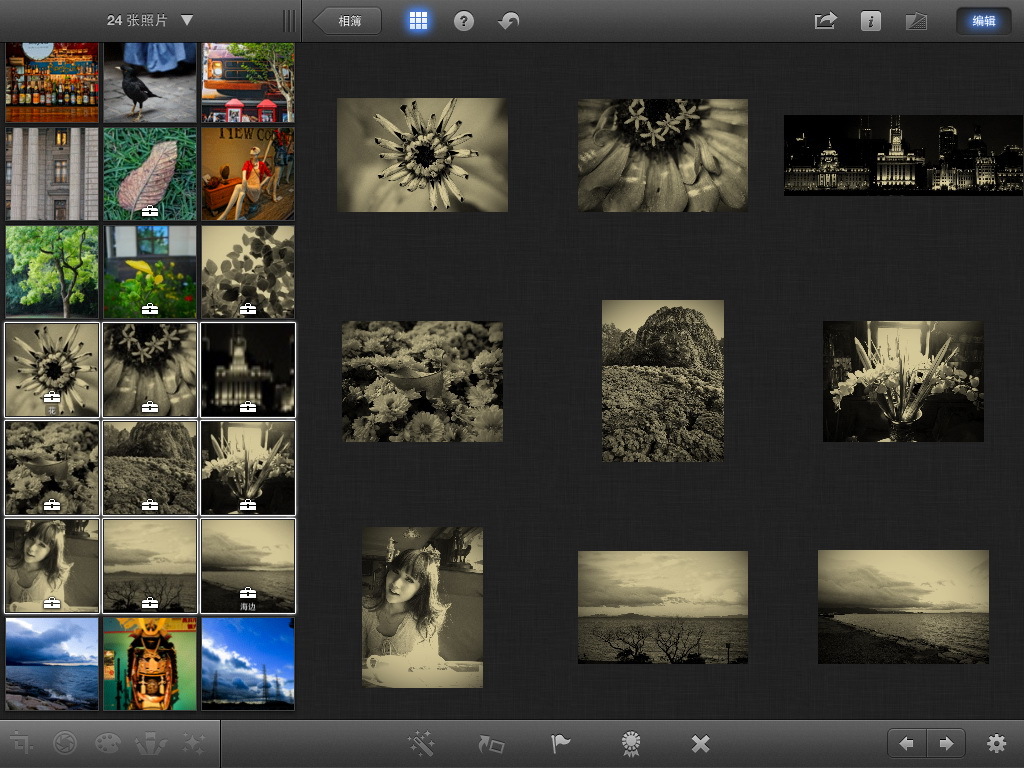This screenshot has height=768, width=1024.
Task: Go to previous photo with left arrow
Action: point(907,743)
